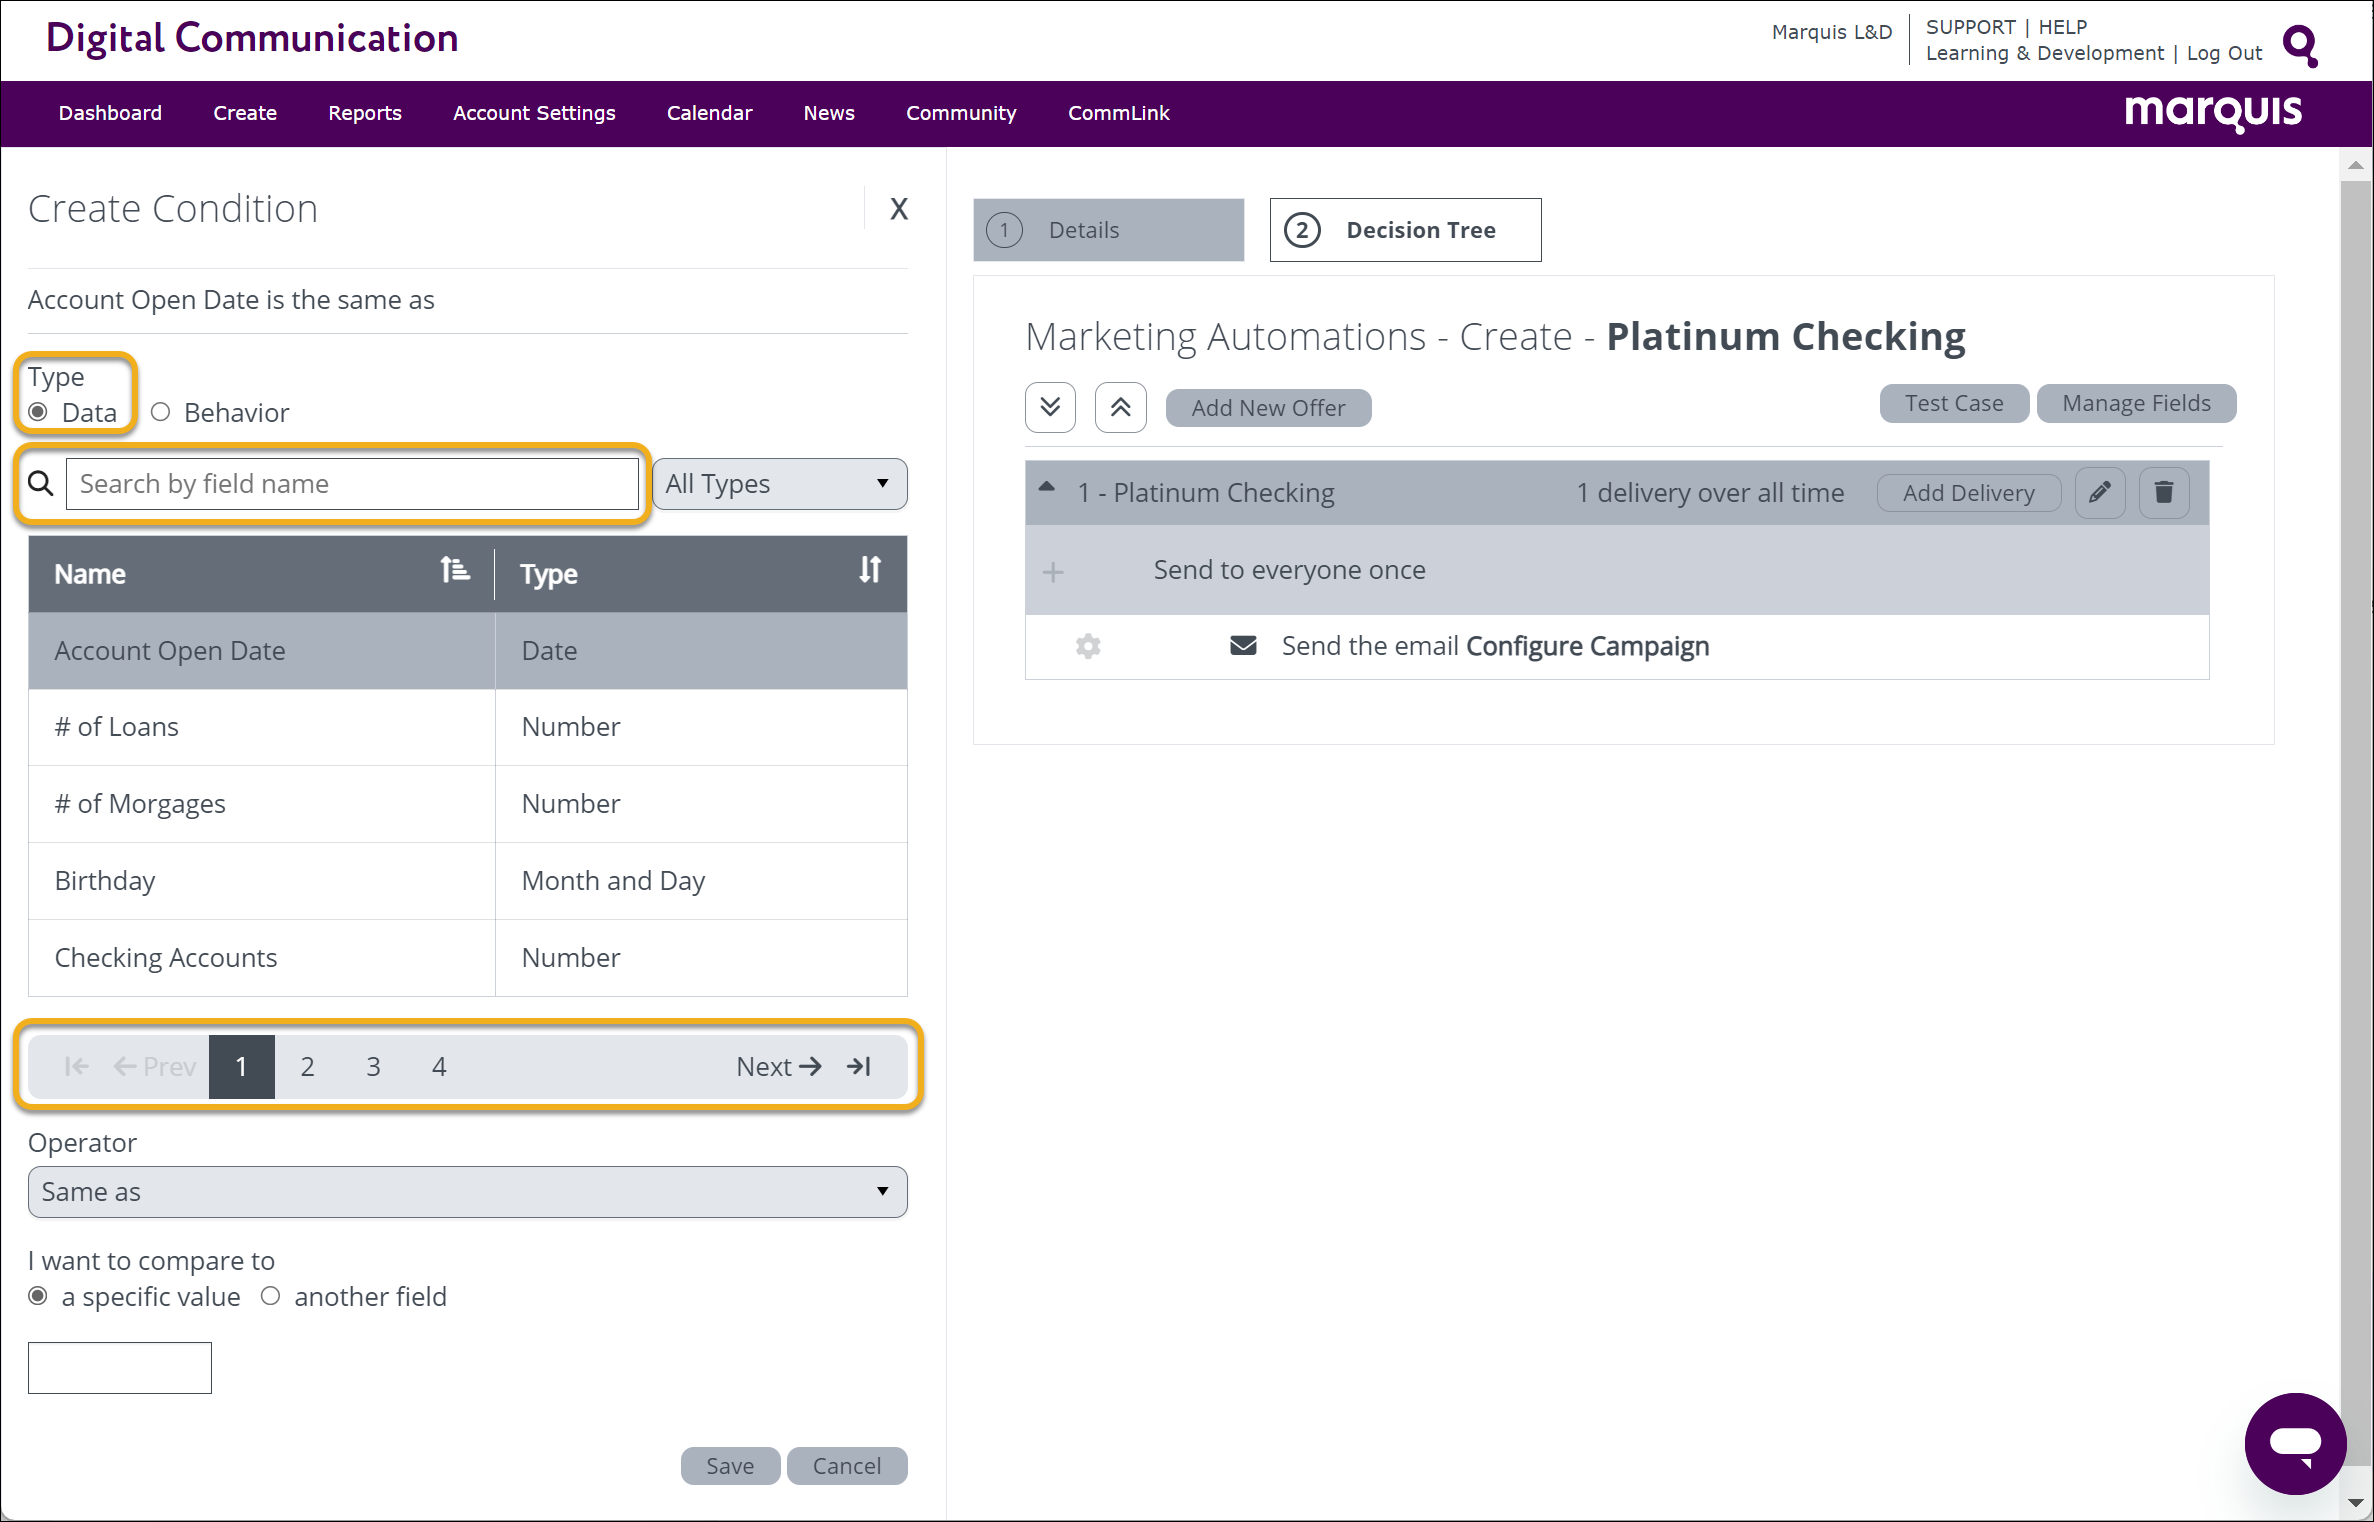Save the condition
This screenshot has width=2374, height=1522.
(730, 1466)
